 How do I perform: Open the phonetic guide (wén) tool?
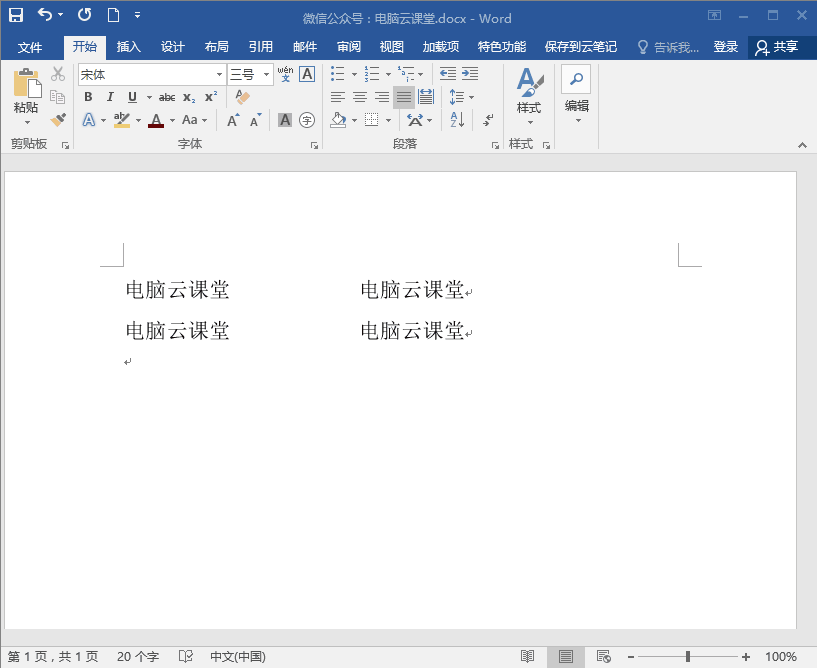click(x=285, y=74)
